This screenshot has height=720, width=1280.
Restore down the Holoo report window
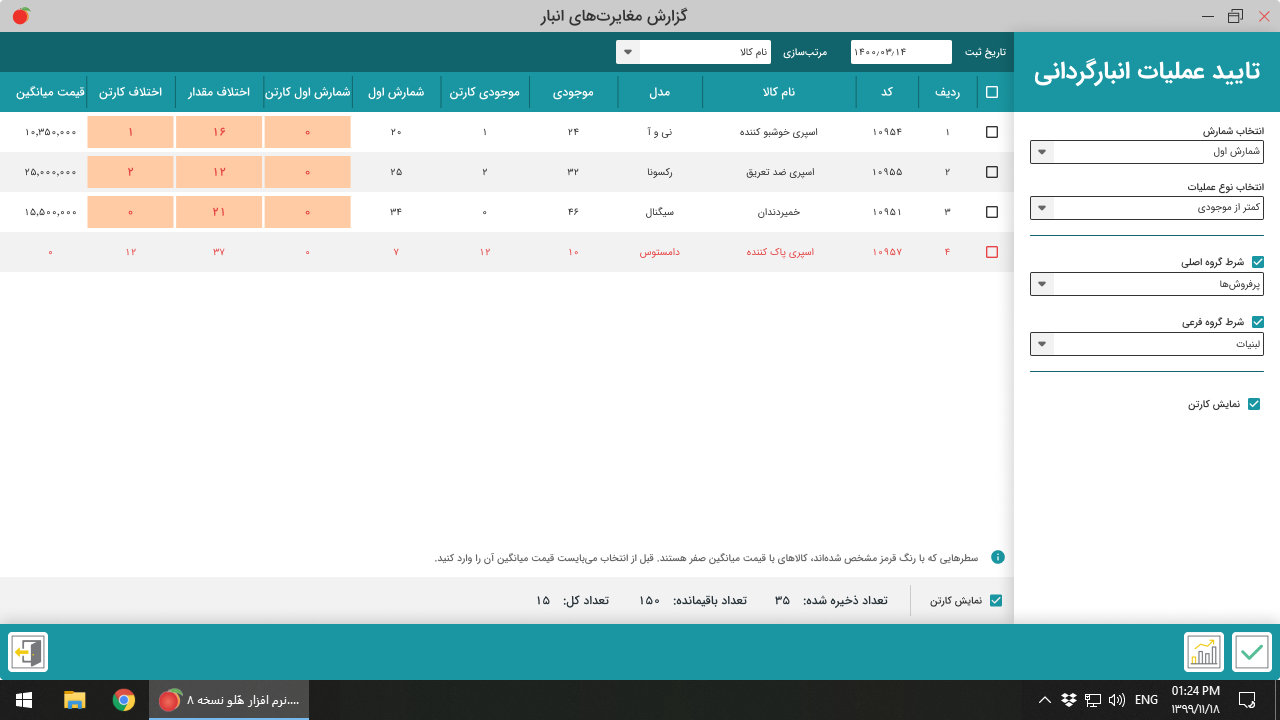coord(1236,16)
